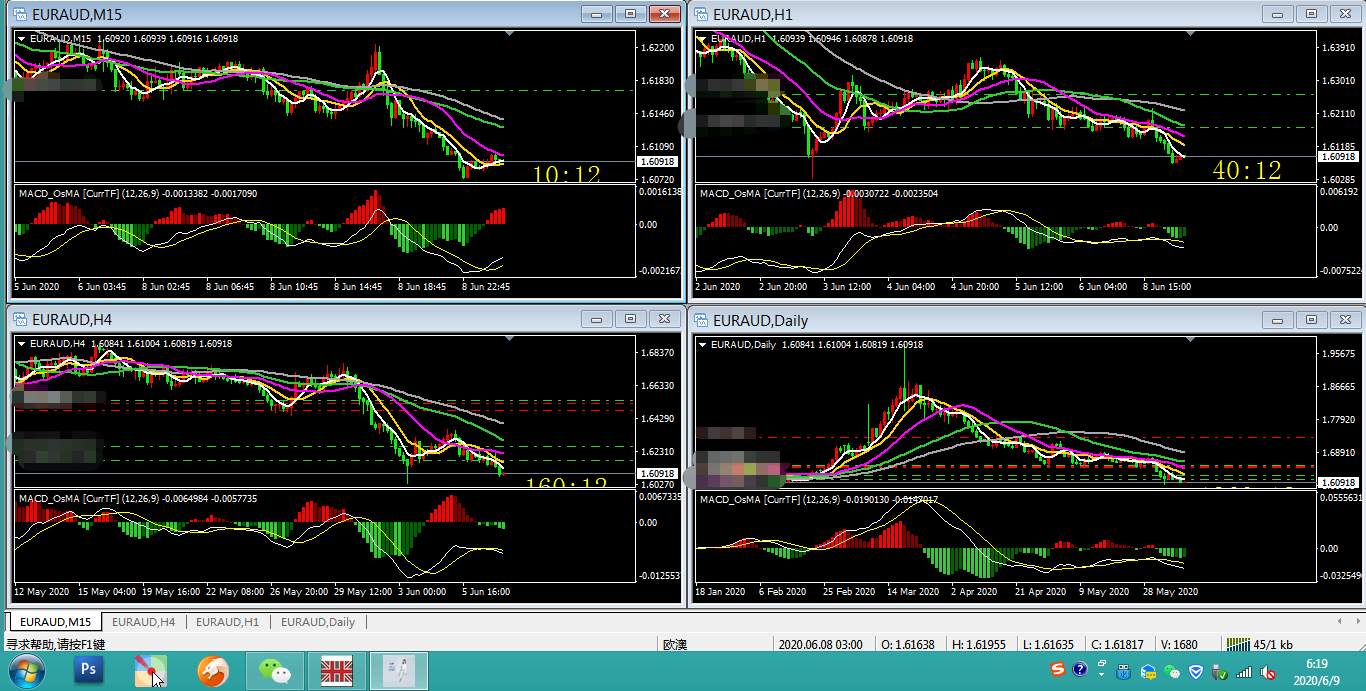Expand the H4 chart label triangle menu

(21, 344)
